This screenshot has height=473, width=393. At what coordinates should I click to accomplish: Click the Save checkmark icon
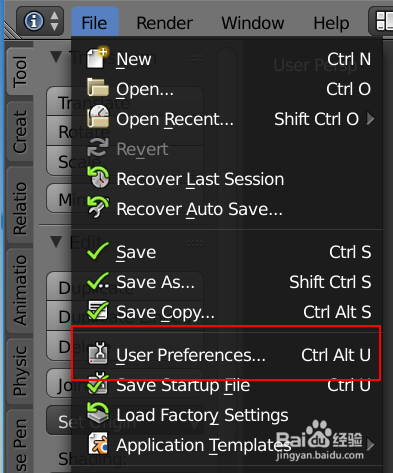pyautogui.click(x=98, y=251)
